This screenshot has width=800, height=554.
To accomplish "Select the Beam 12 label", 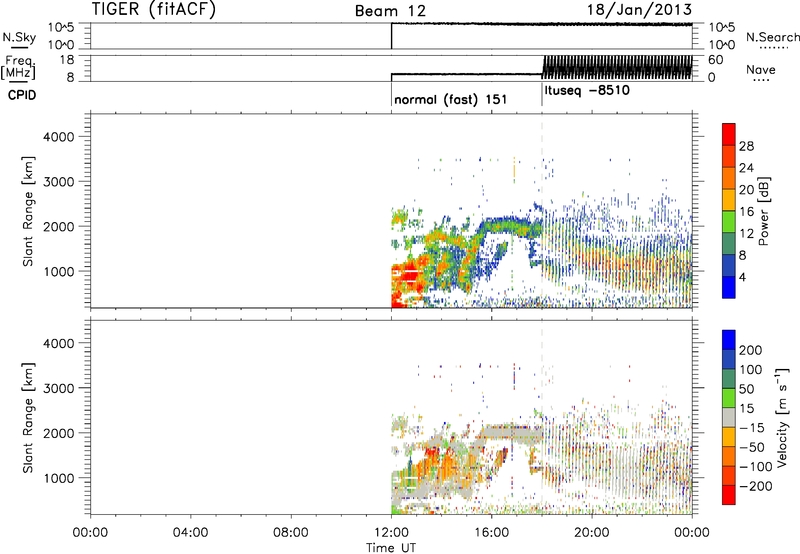I will pos(390,11).
